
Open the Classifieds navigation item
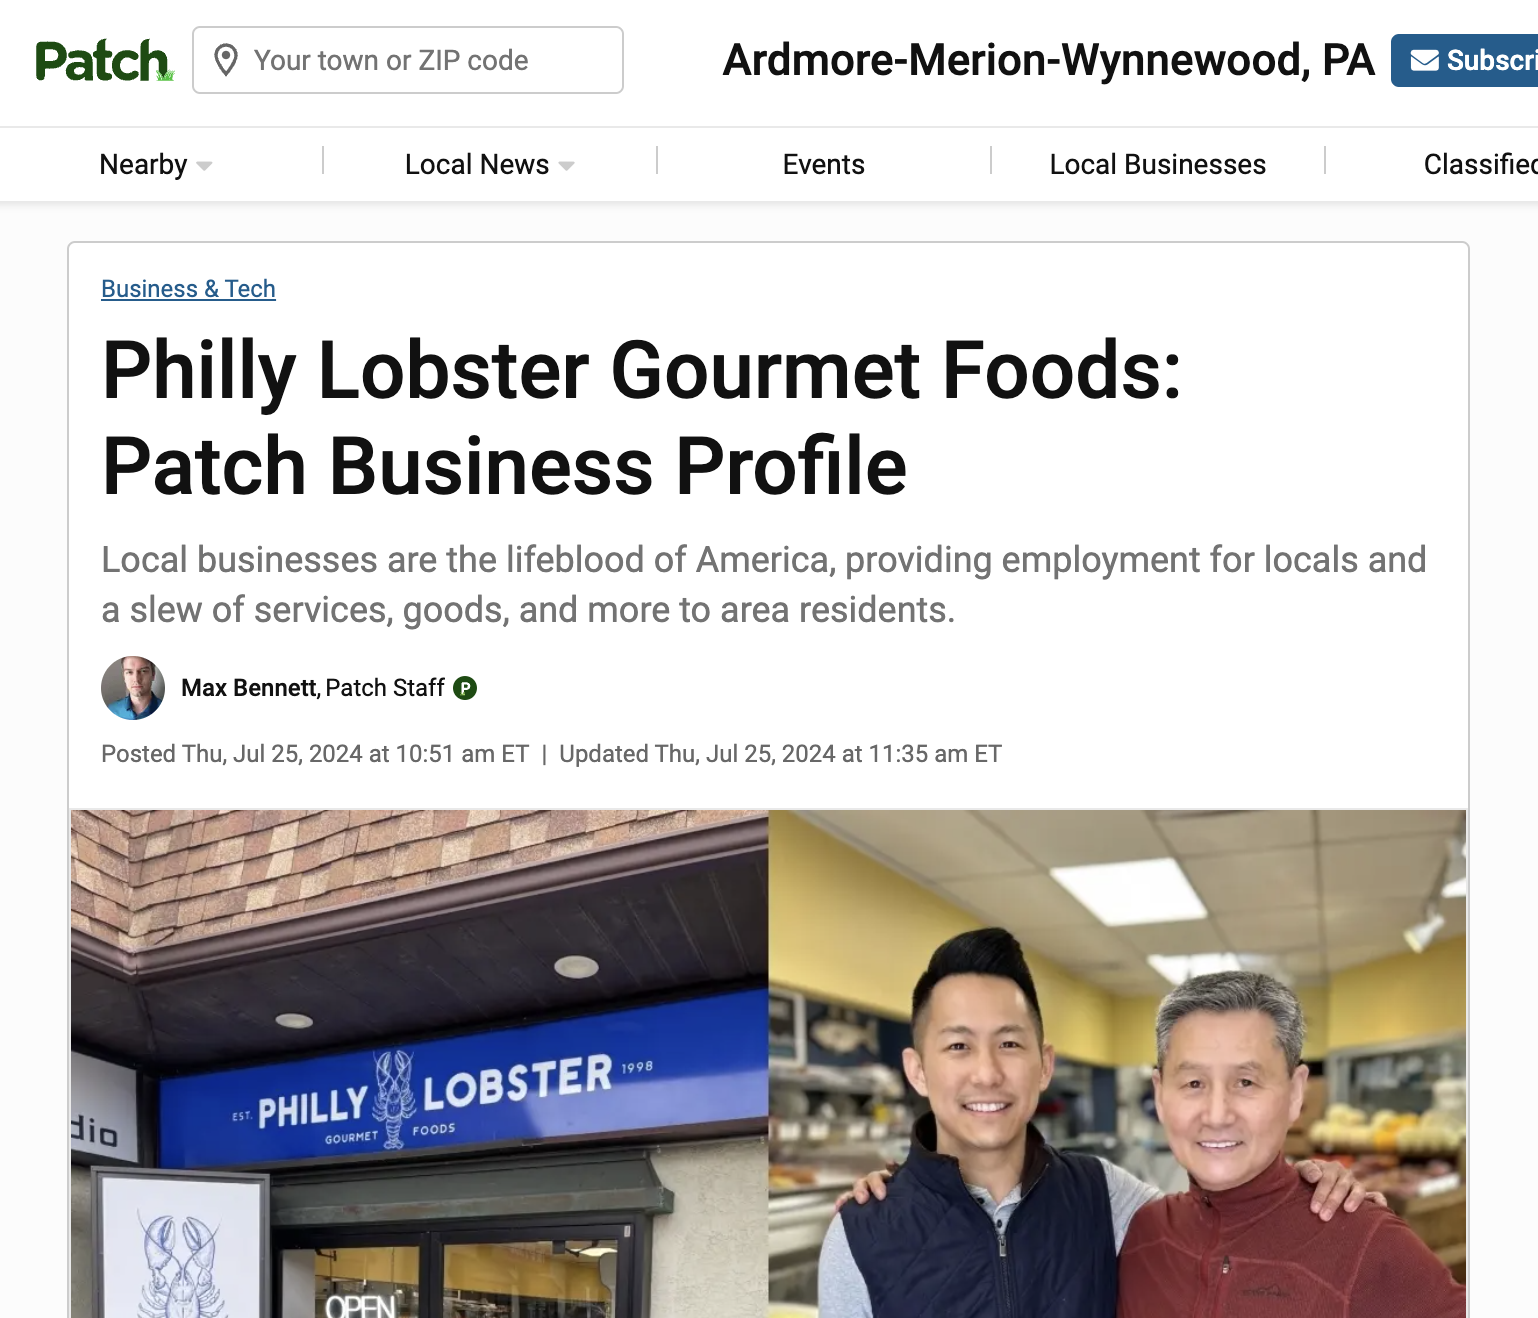pos(1480,164)
